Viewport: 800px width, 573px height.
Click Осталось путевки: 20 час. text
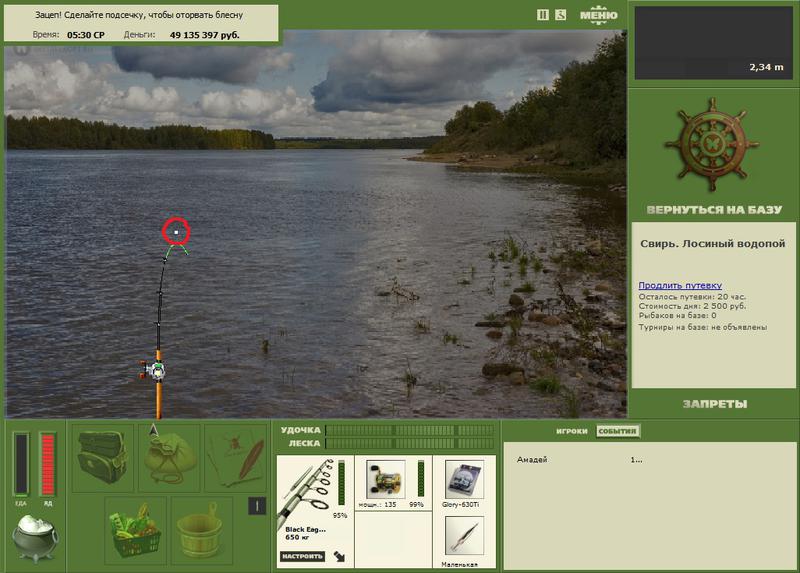(692, 296)
